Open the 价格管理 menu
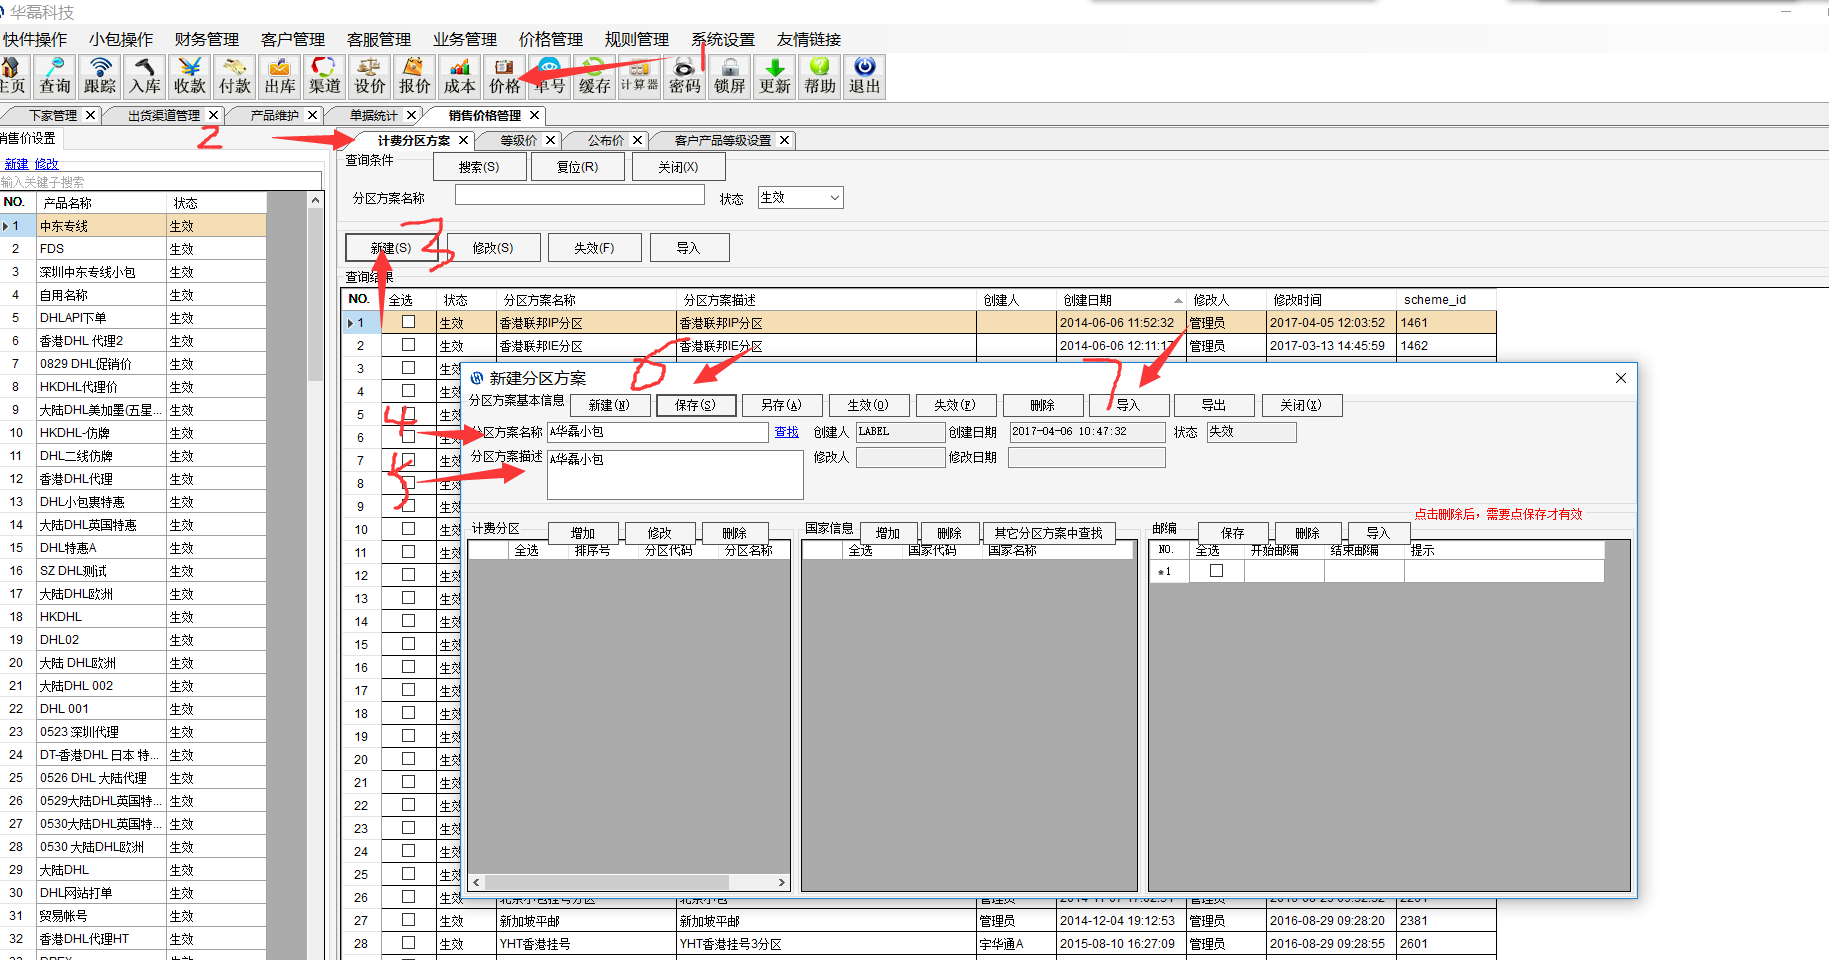 click(x=550, y=39)
